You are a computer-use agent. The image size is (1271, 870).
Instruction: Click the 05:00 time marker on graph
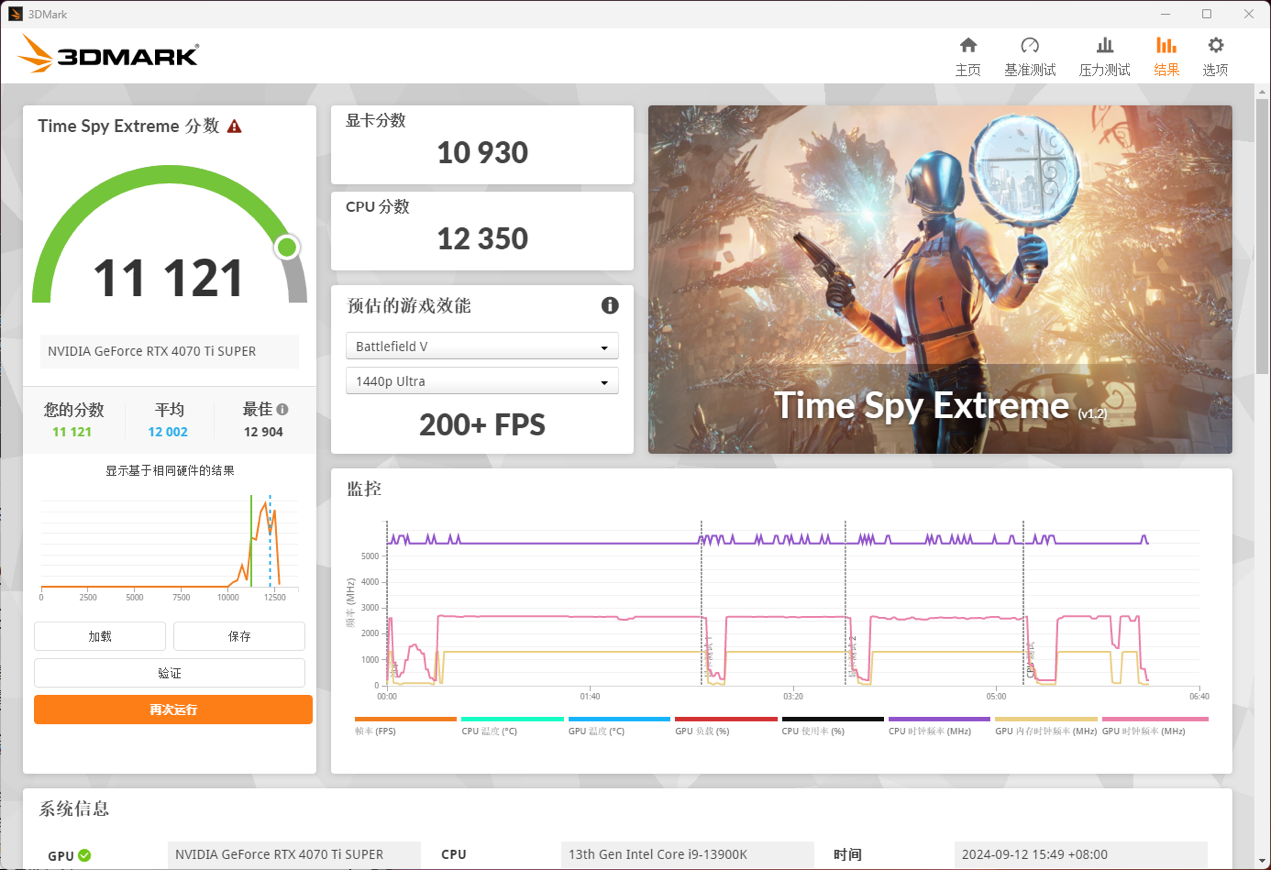pyautogui.click(x=996, y=696)
